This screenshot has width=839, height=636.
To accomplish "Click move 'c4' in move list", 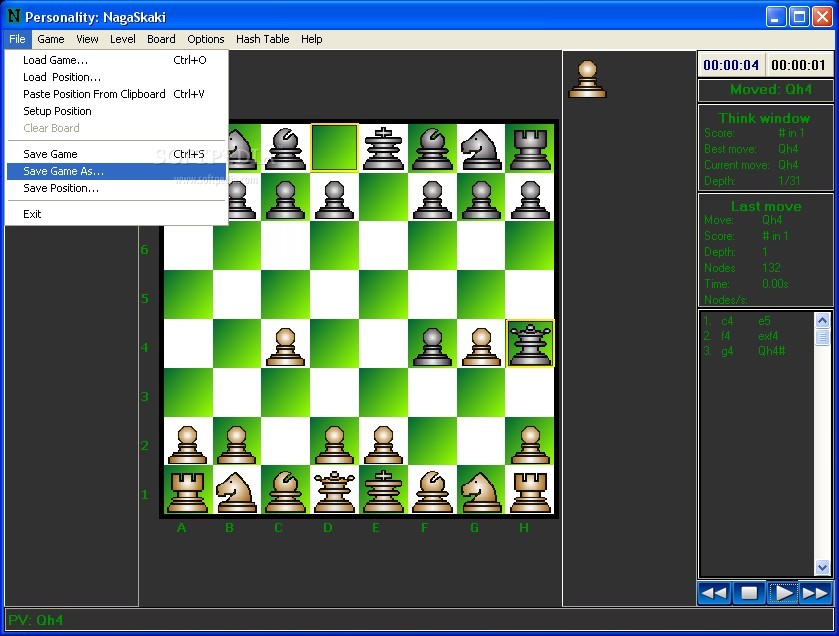I will 727,321.
